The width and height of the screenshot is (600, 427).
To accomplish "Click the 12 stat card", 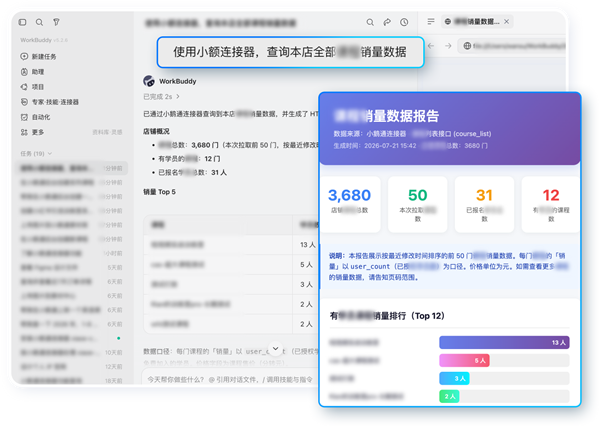I will click(551, 204).
